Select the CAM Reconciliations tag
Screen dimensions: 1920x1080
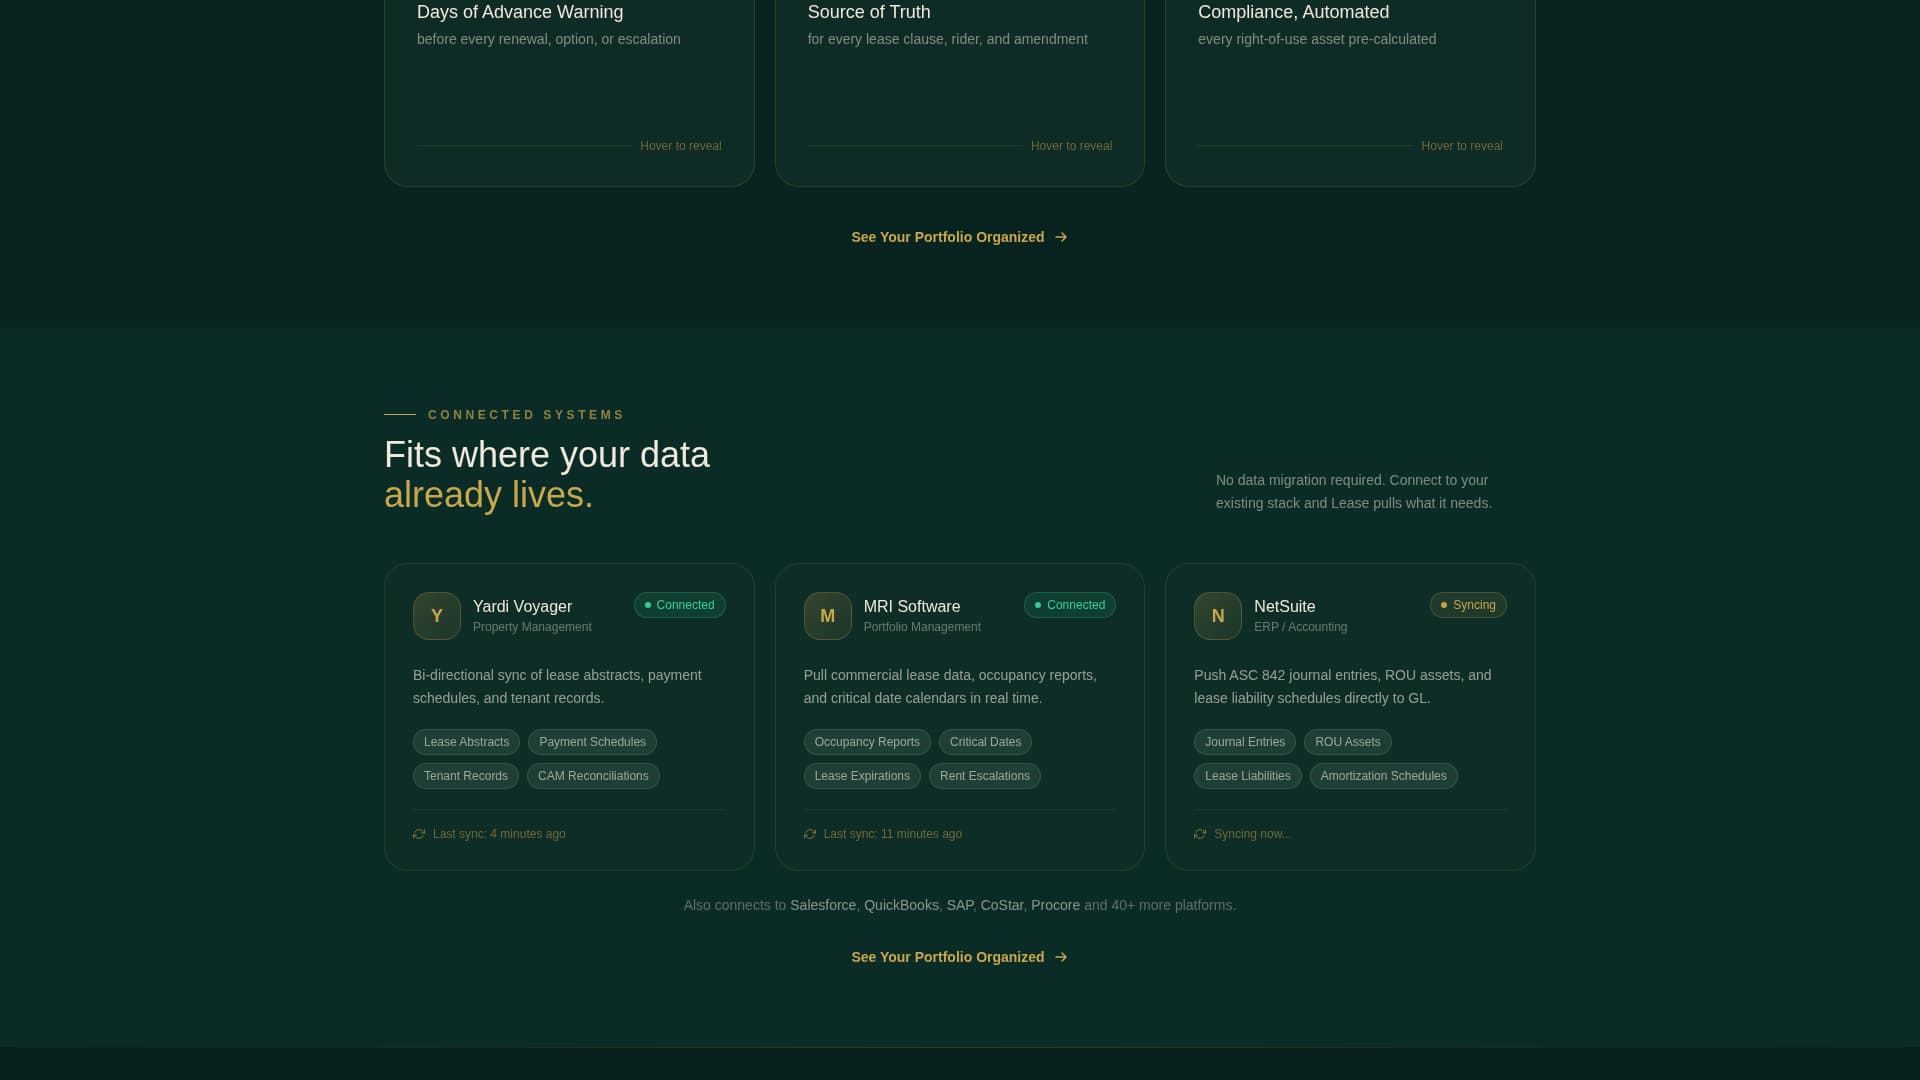pos(593,776)
